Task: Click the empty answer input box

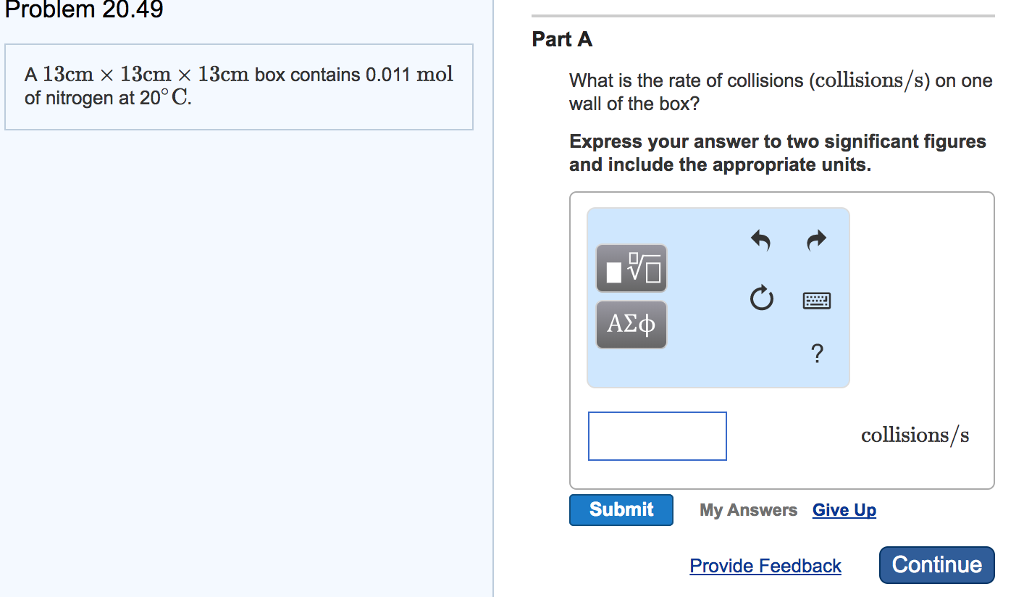Action: (657, 436)
